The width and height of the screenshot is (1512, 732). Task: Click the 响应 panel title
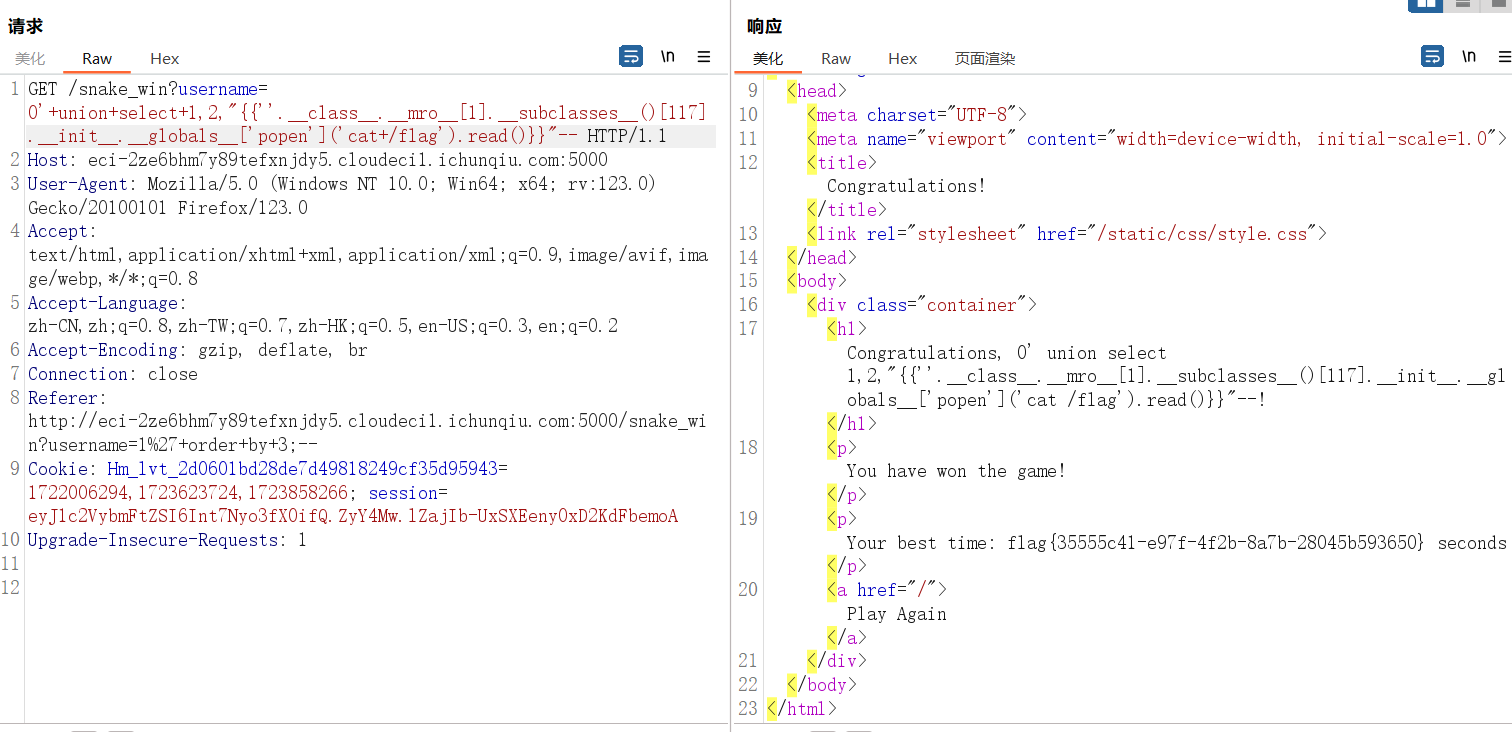point(765,26)
